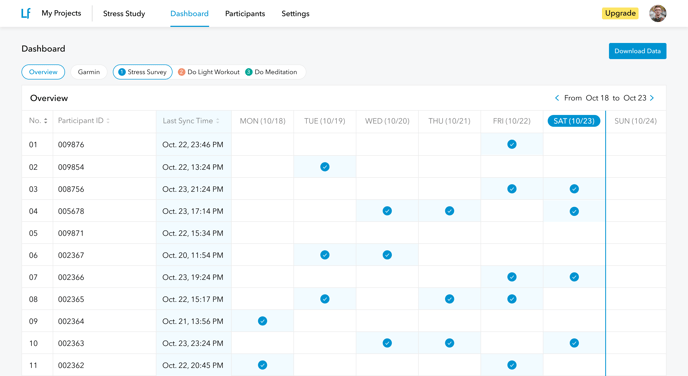Click the Oct 23 end date
The height and width of the screenshot is (376, 688).
(x=634, y=98)
